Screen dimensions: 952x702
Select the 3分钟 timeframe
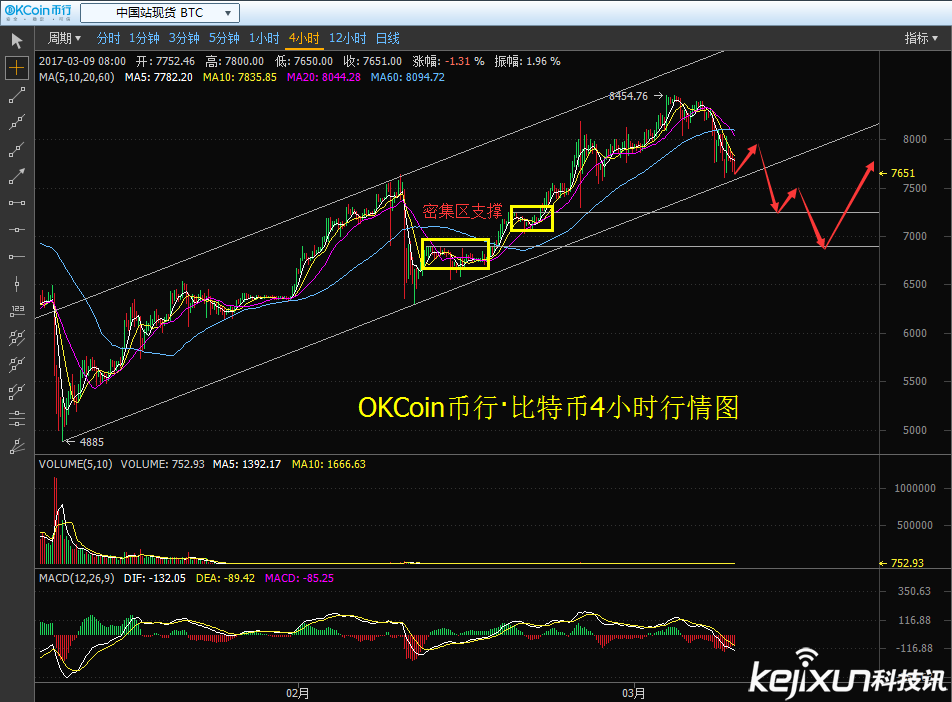tap(184, 38)
